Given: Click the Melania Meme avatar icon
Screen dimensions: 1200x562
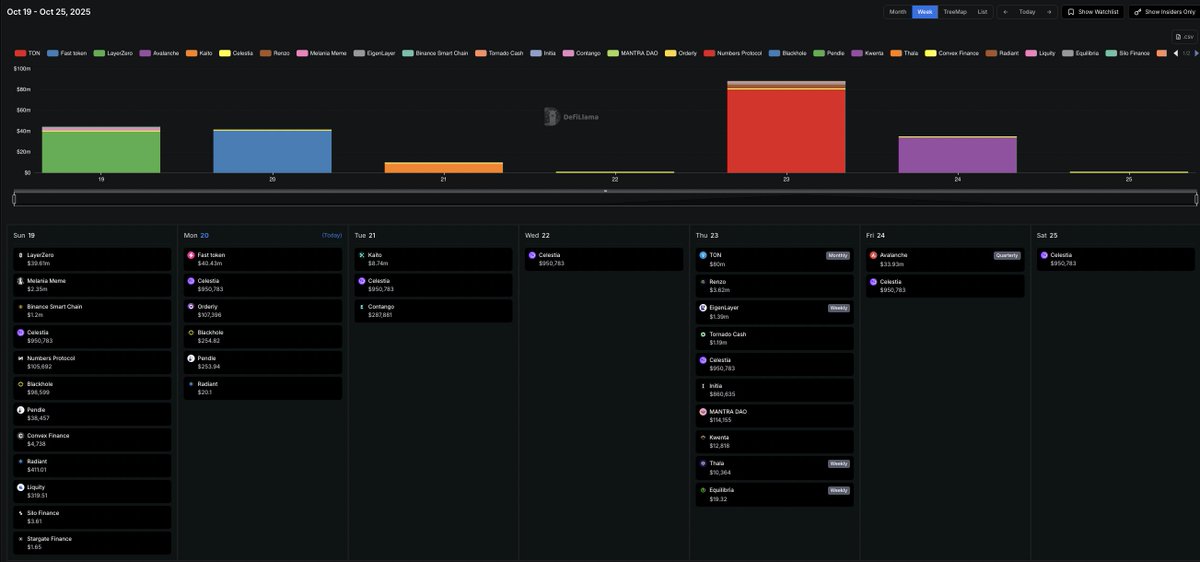Looking at the screenshot, I should pyautogui.click(x=20, y=281).
